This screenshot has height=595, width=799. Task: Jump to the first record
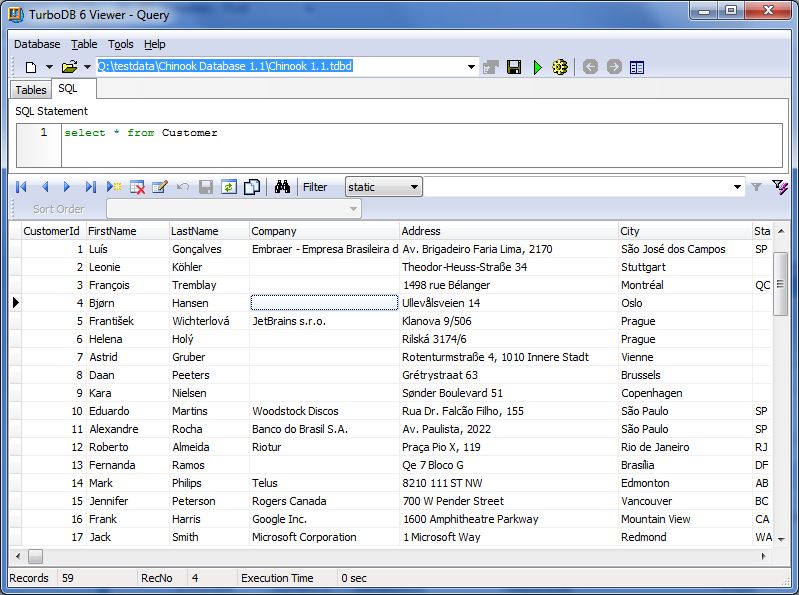(x=21, y=187)
